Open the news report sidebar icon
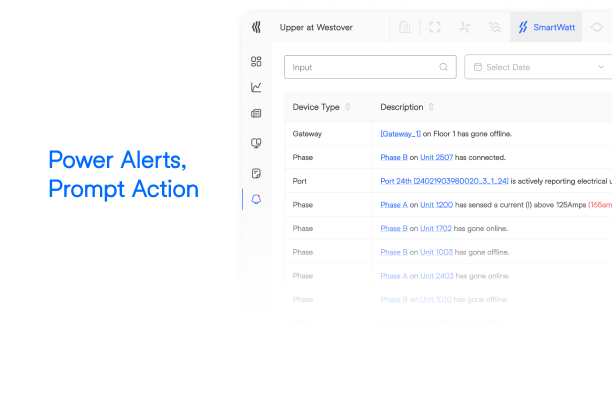Viewport: 612px width, 403px height. point(256,114)
